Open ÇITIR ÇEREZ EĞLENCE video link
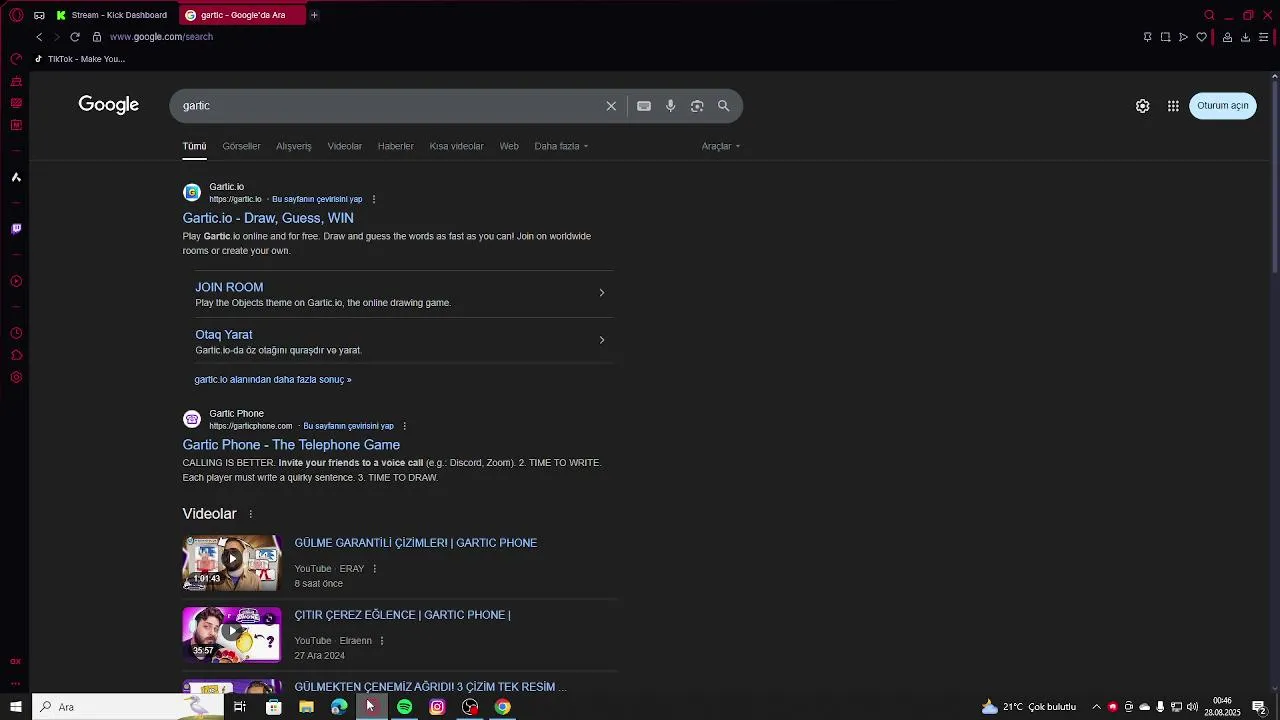Image resolution: width=1280 pixels, height=720 pixels. [402, 615]
